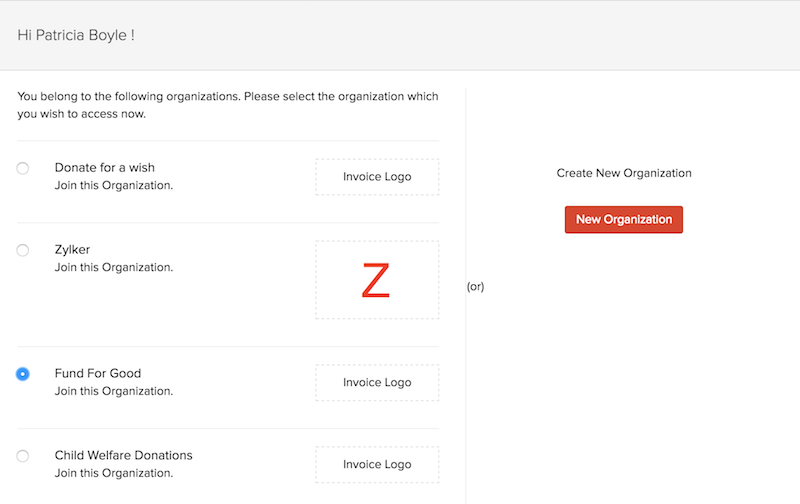800x504 pixels.
Task: Click the Invoice Logo placeholder for Donate for a wish
Action: tap(377, 177)
